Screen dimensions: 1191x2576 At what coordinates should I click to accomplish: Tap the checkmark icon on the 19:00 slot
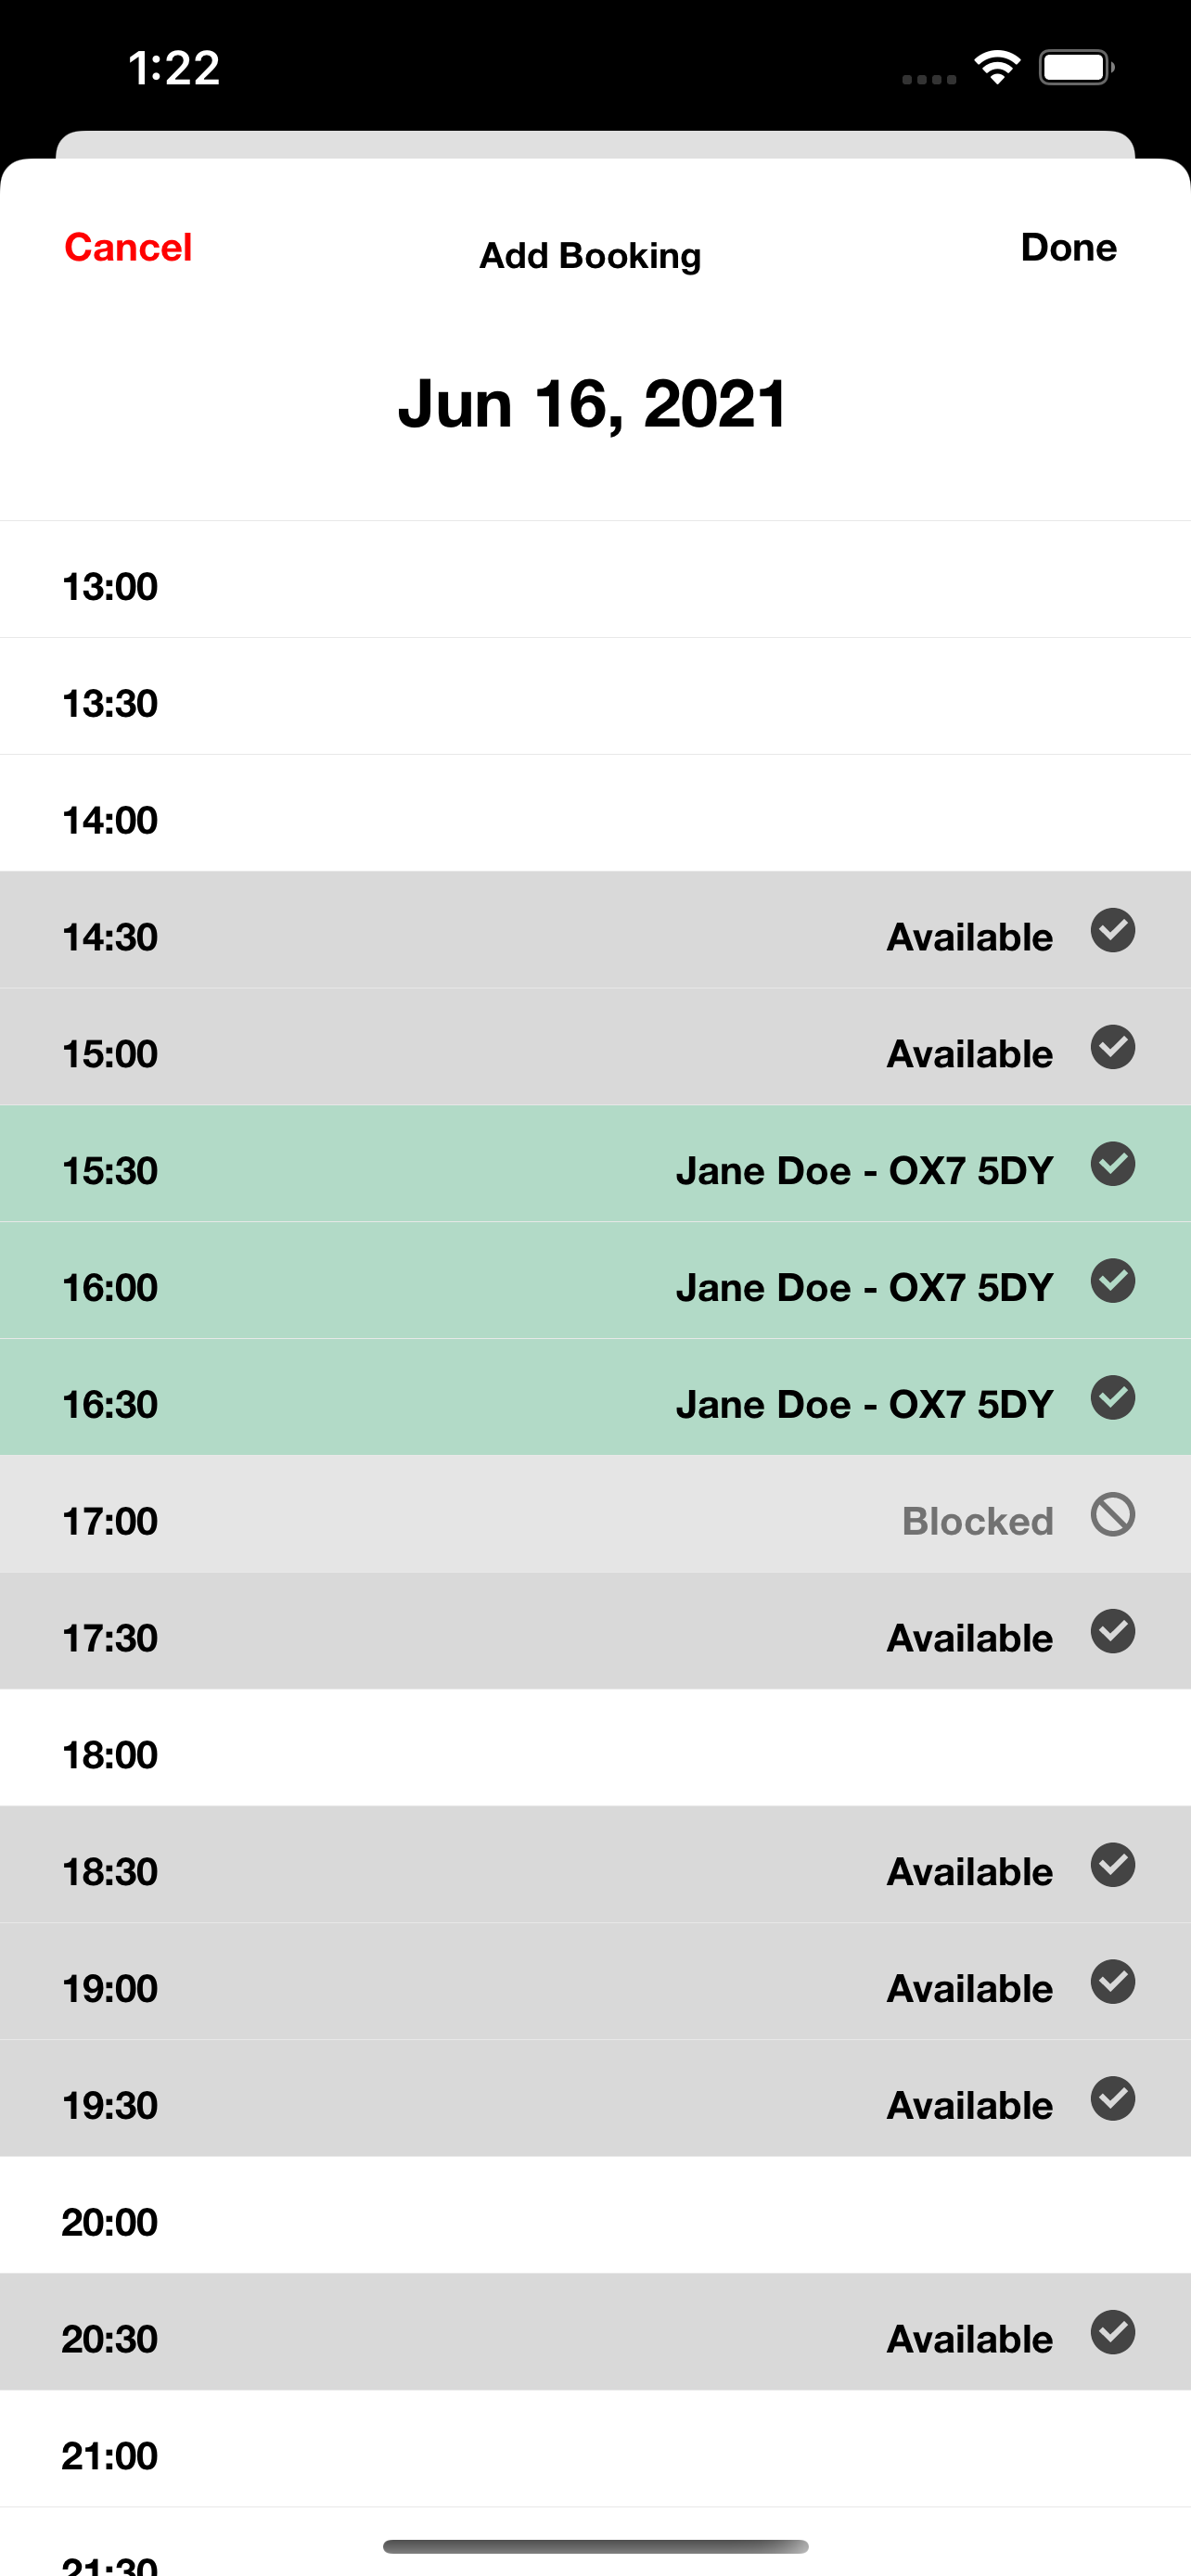pyautogui.click(x=1112, y=1983)
